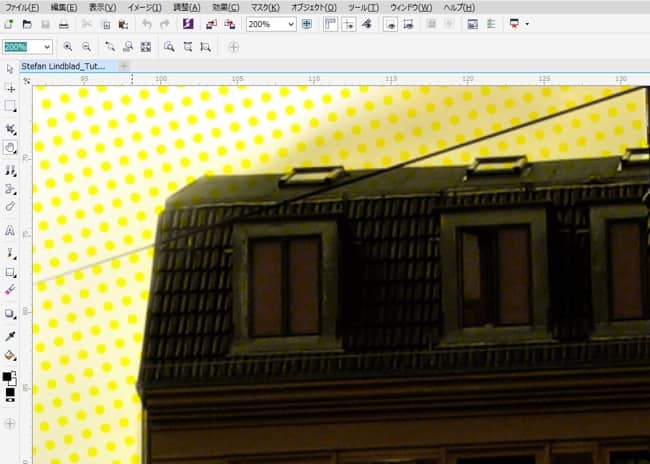Select the Pick tool in toolbox
The height and width of the screenshot is (464, 650).
click(10, 69)
